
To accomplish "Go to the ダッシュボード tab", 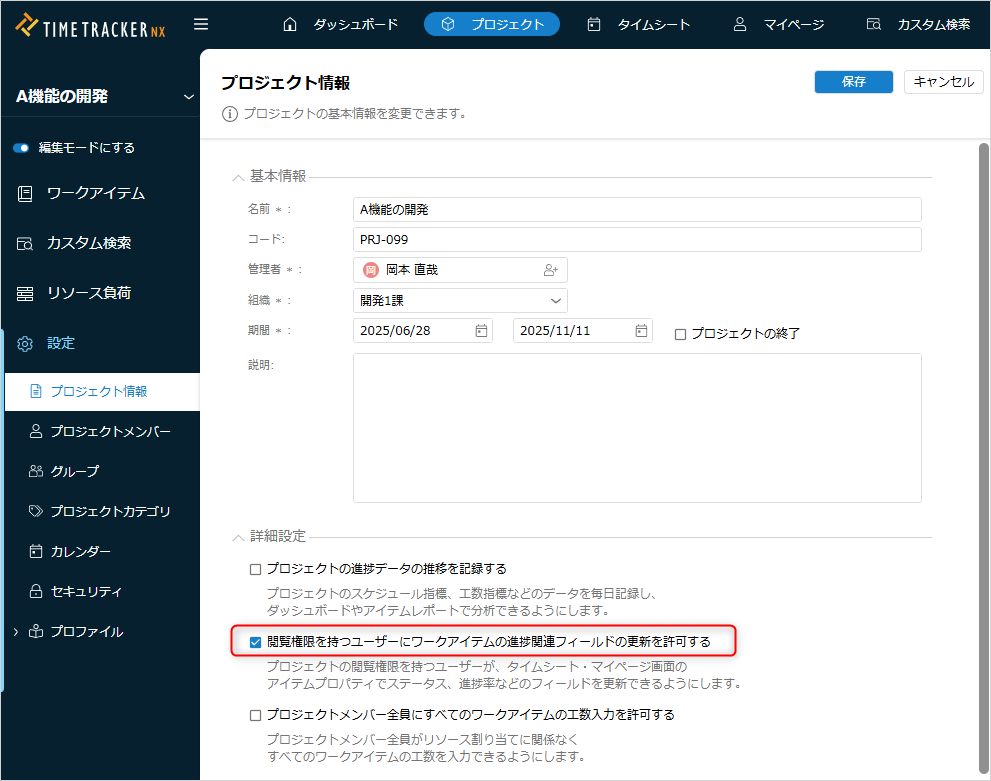I will [341, 24].
